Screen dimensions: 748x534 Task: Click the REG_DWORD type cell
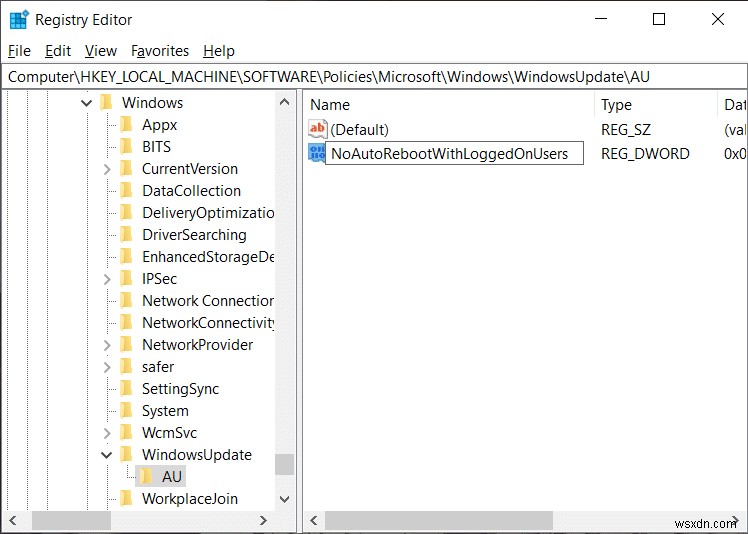pos(645,154)
